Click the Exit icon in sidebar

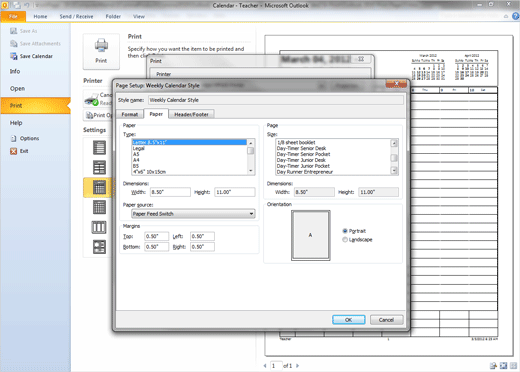click(x=13, y=151)
